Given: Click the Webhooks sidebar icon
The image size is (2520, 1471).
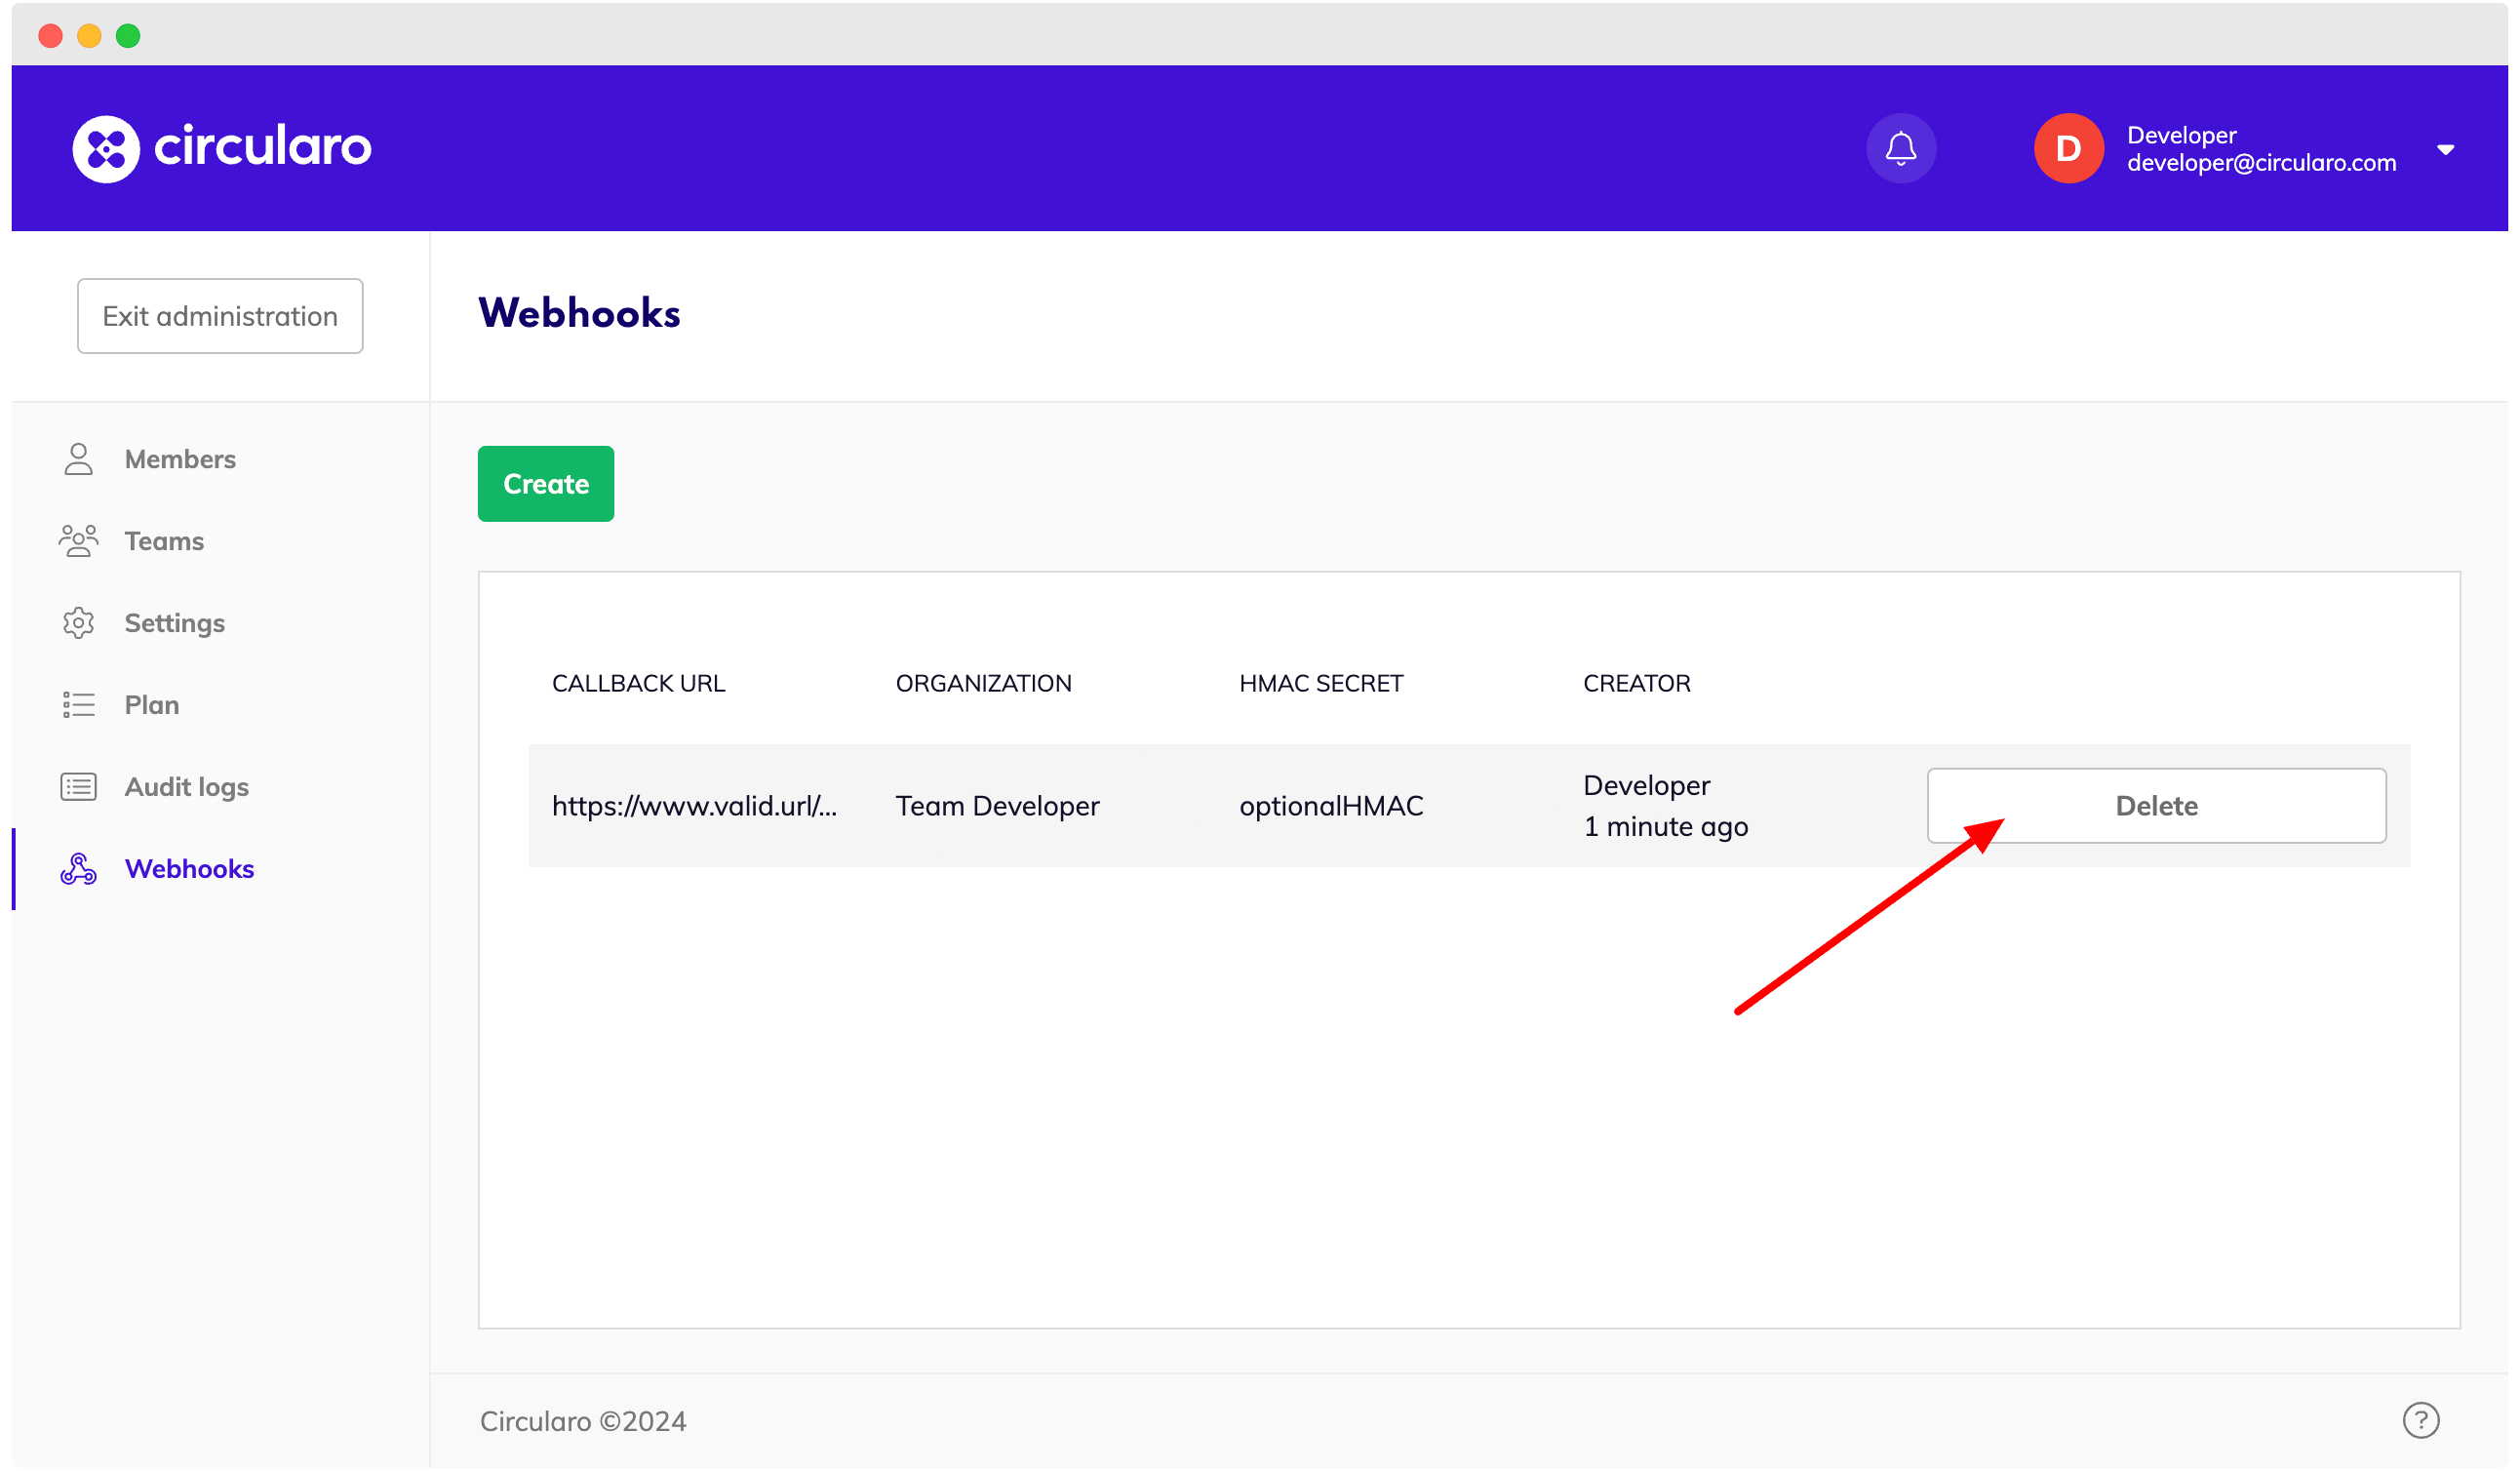Looking at the screenshot, I should point(78,869).
